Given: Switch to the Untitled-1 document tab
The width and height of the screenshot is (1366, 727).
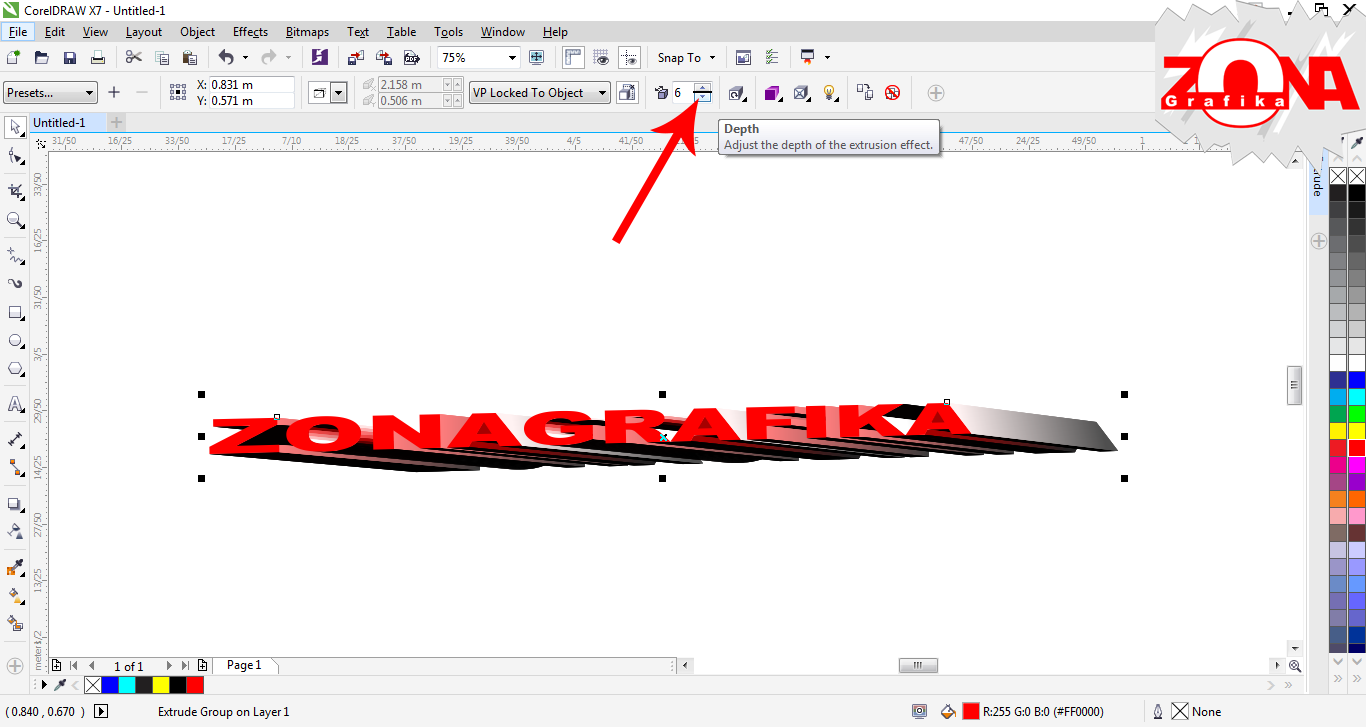Looking at the screenshot, I should [x=59, y=122].
